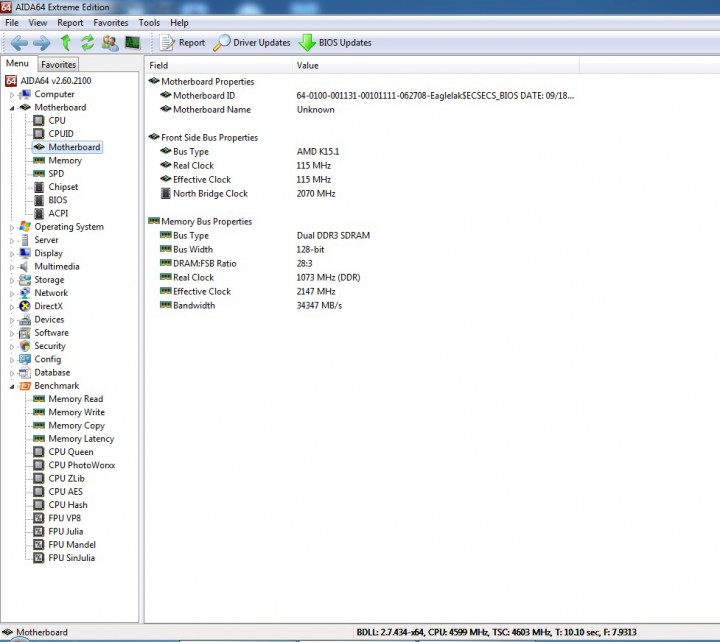Switch to the Favorites tab
The height and width of the screenshot is (642, 720).
(x=58, y=64)
